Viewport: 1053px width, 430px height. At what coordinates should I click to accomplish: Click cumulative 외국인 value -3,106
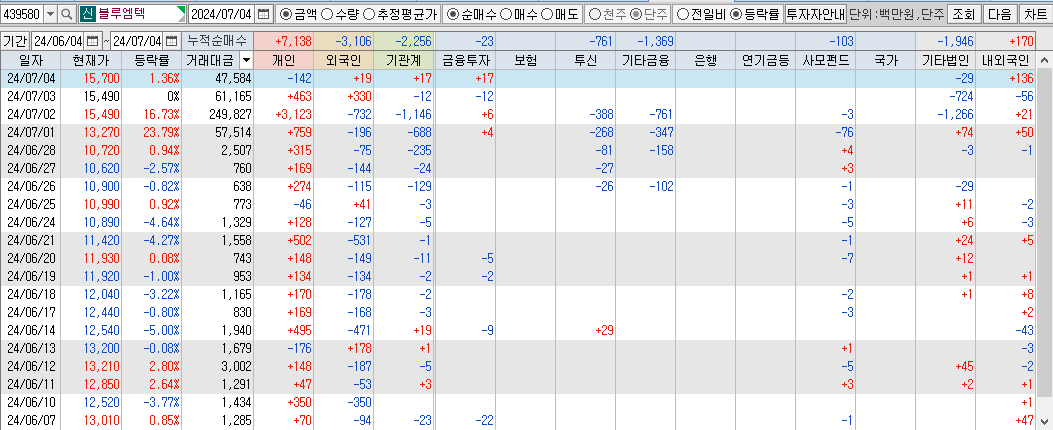(x=344, y=42)
